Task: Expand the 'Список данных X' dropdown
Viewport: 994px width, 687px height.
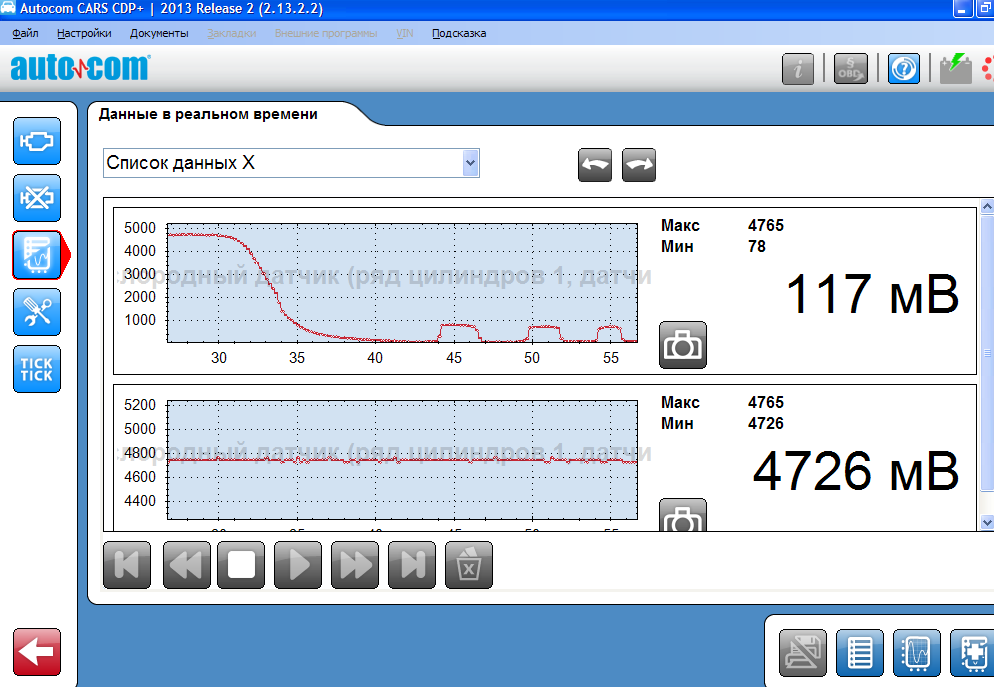Action: coord(470,163)
